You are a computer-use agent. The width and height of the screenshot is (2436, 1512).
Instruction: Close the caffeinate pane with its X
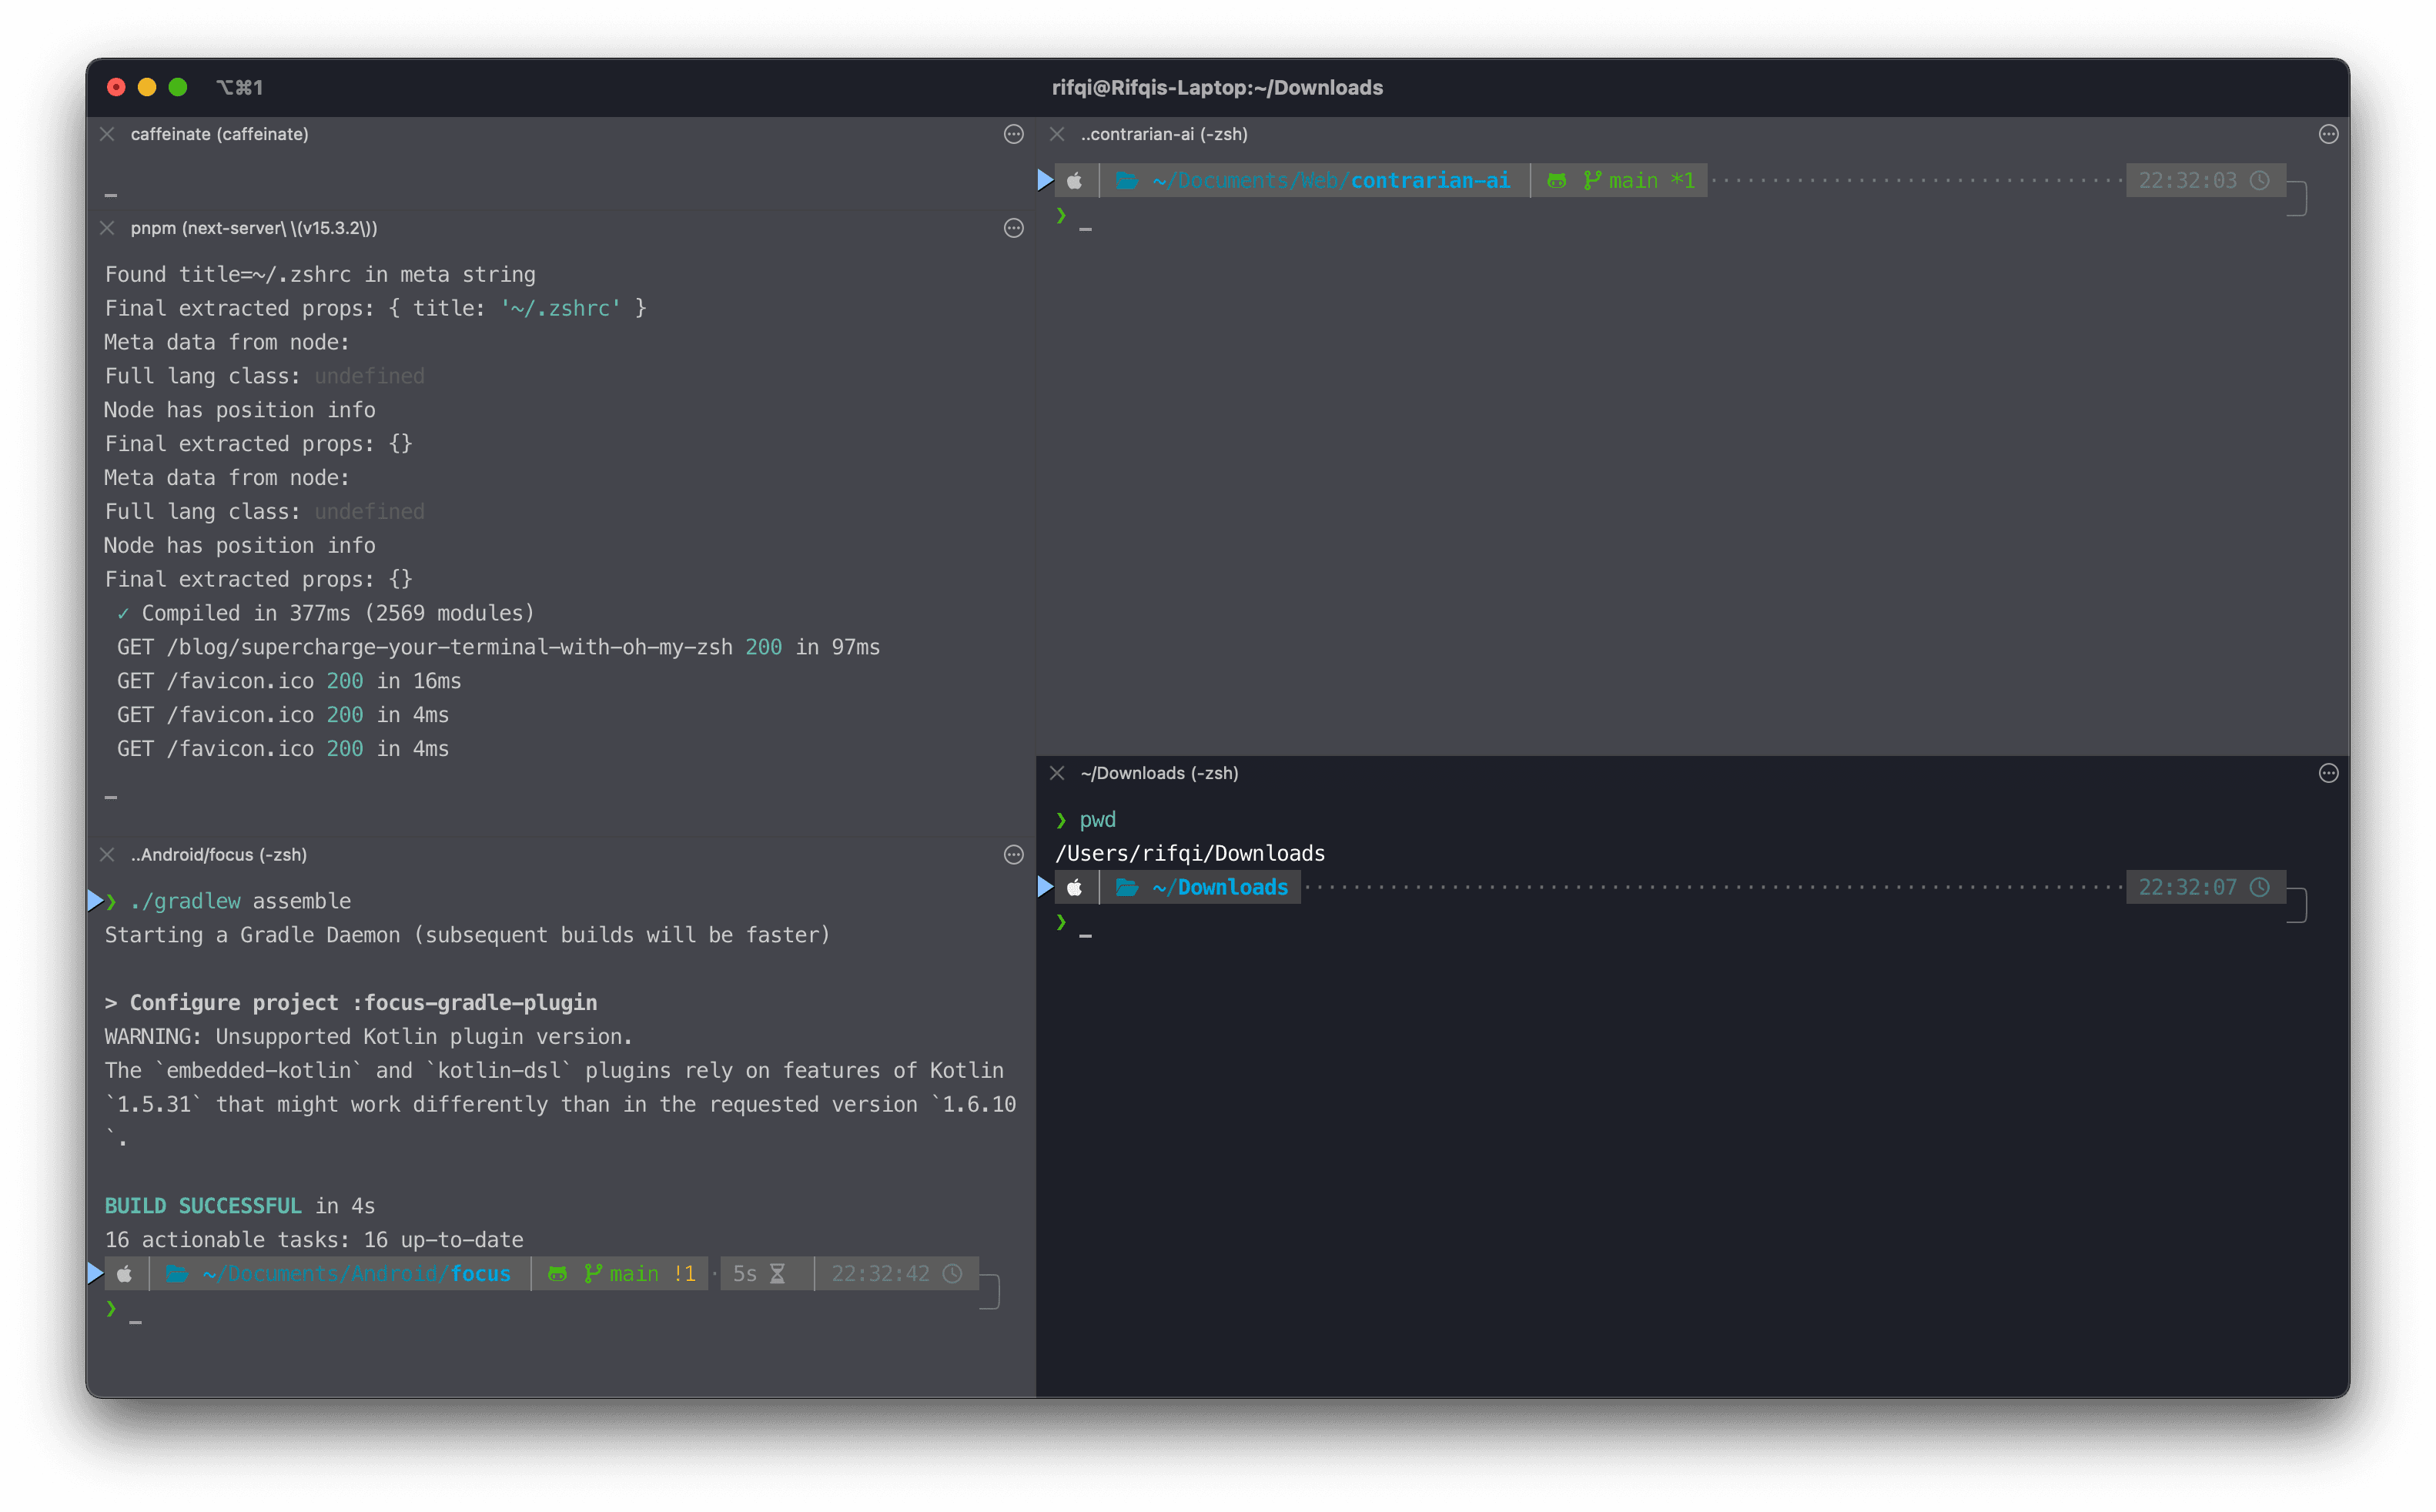coord(107,133)
